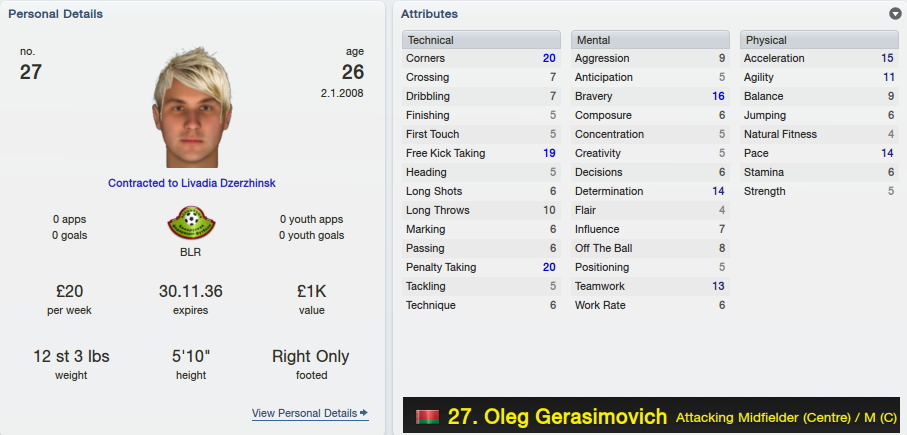Click the Bravery attribute row
Screen dimensions: 907x435
(x=650, y=97)
